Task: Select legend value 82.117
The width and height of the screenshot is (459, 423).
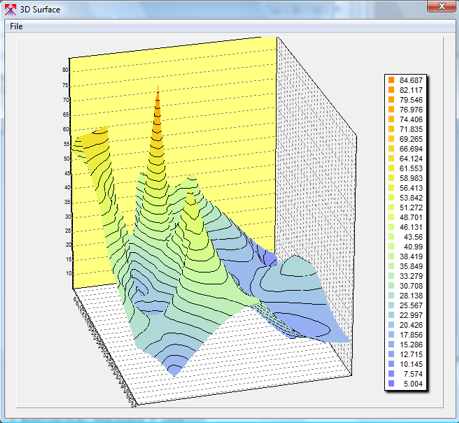Action: tap(411, 90)
